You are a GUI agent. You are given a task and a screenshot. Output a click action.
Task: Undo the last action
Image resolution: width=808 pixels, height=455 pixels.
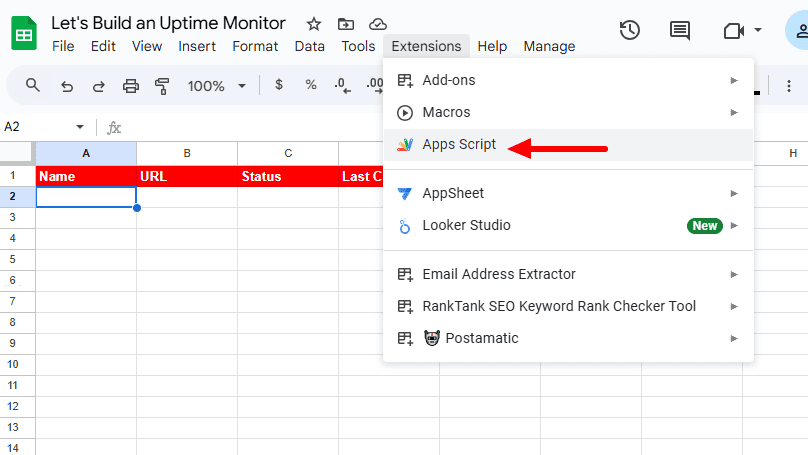coord(67,86)
